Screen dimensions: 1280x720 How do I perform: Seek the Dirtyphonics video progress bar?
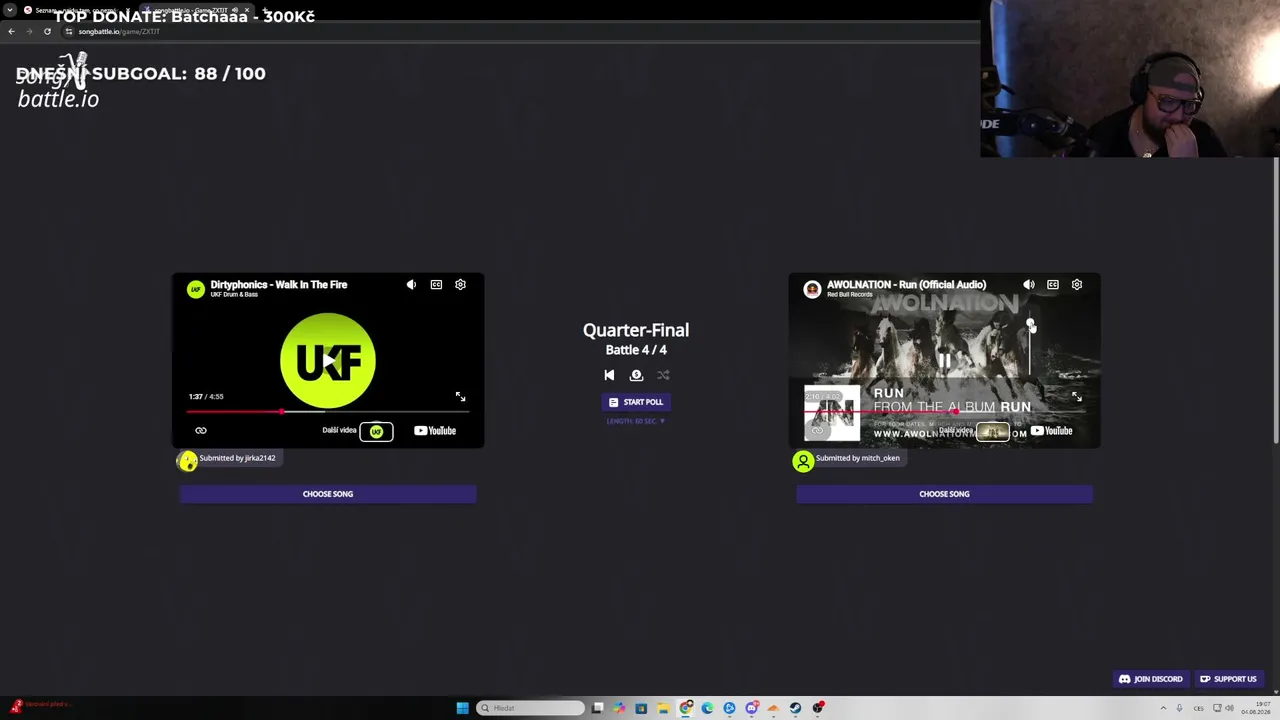328,411
